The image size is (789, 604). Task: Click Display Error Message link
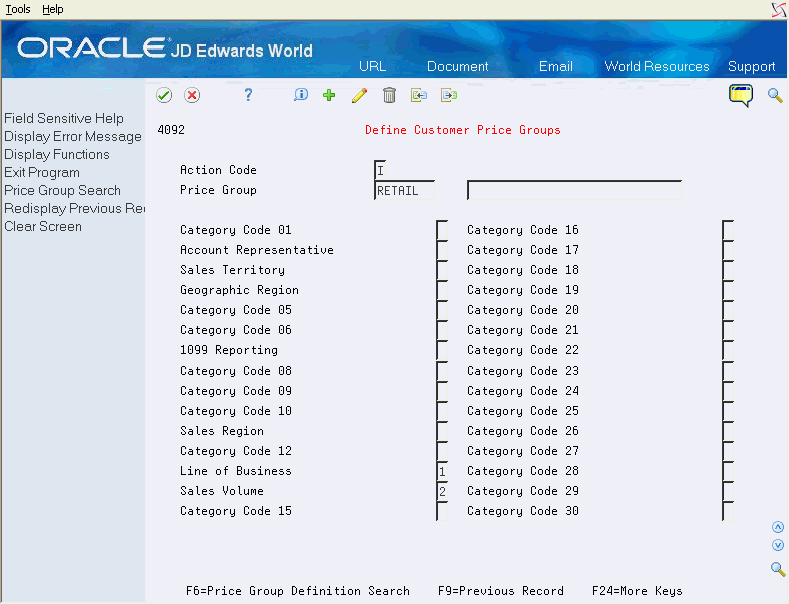pyautogui.click(x=73, y=136)
